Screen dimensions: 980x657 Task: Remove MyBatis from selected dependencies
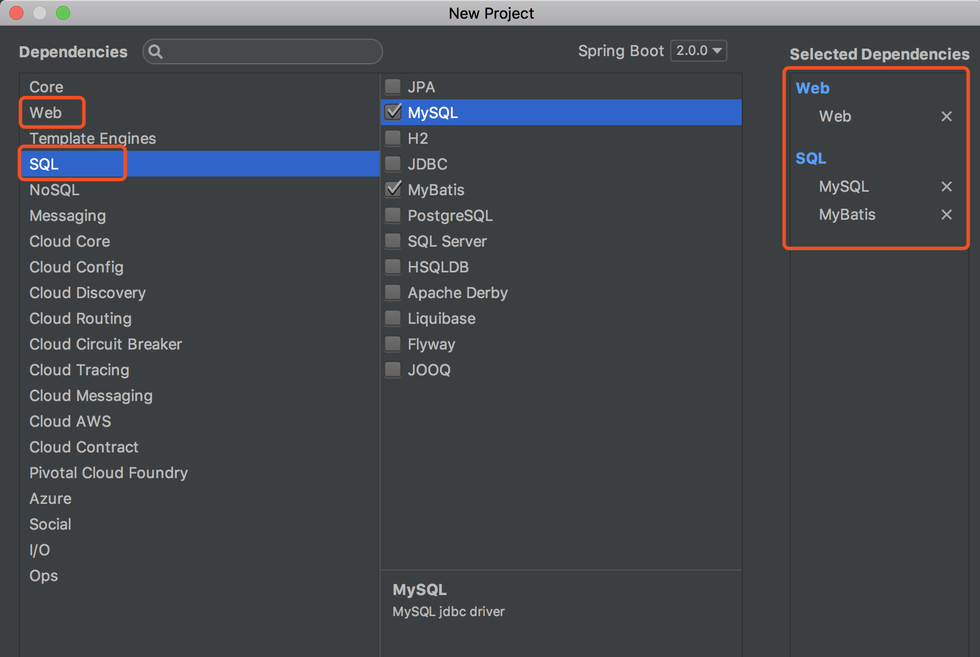(x=946, y=214)
